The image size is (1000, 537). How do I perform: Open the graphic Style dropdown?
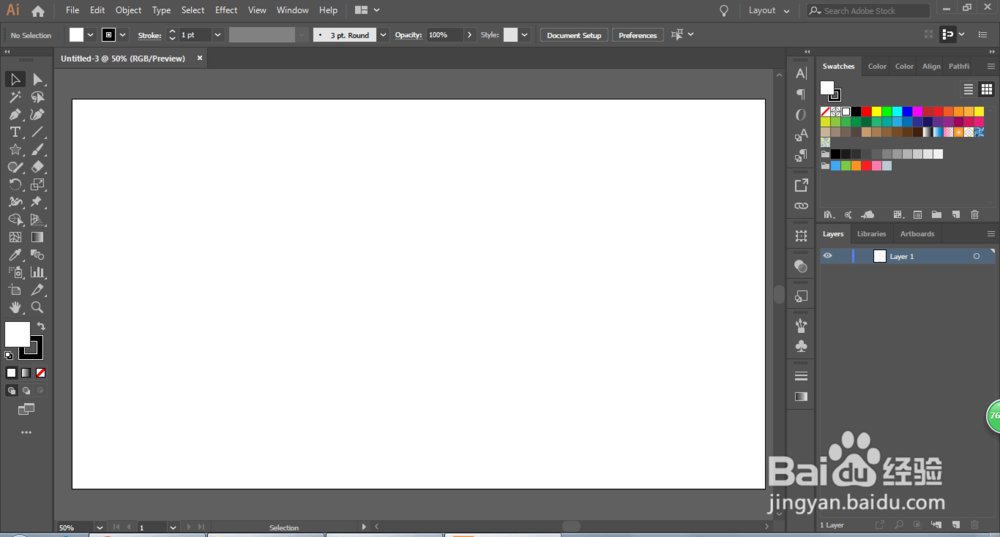[x=524, y=35]
